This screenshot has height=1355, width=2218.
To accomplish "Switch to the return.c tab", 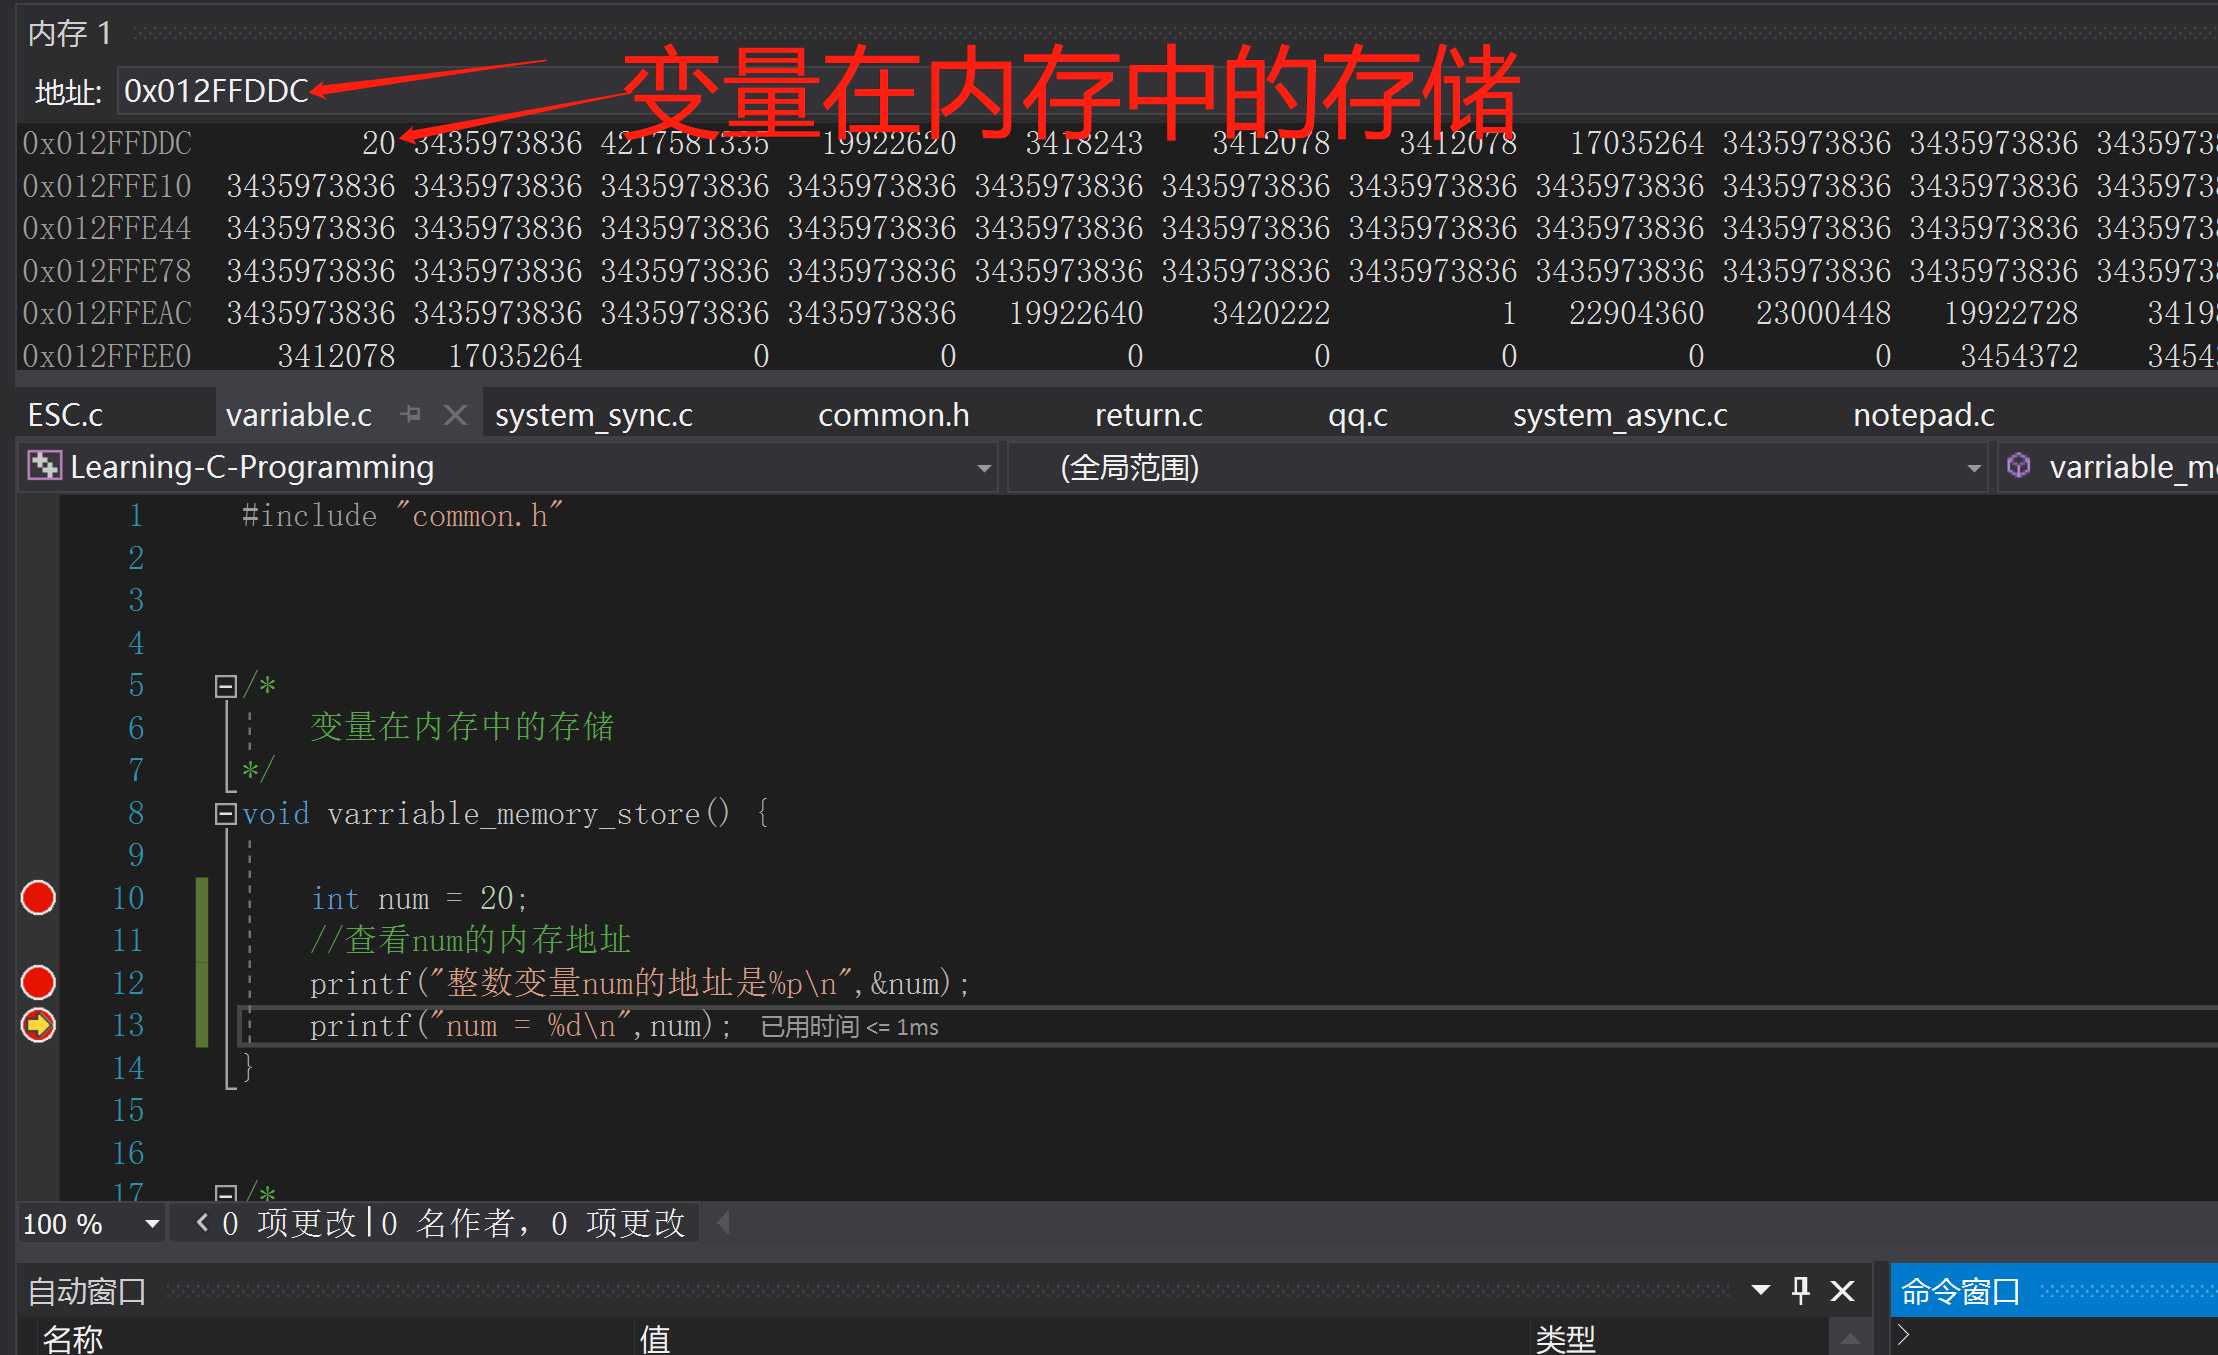I will pyautogui.click(x=1148, y=415).
